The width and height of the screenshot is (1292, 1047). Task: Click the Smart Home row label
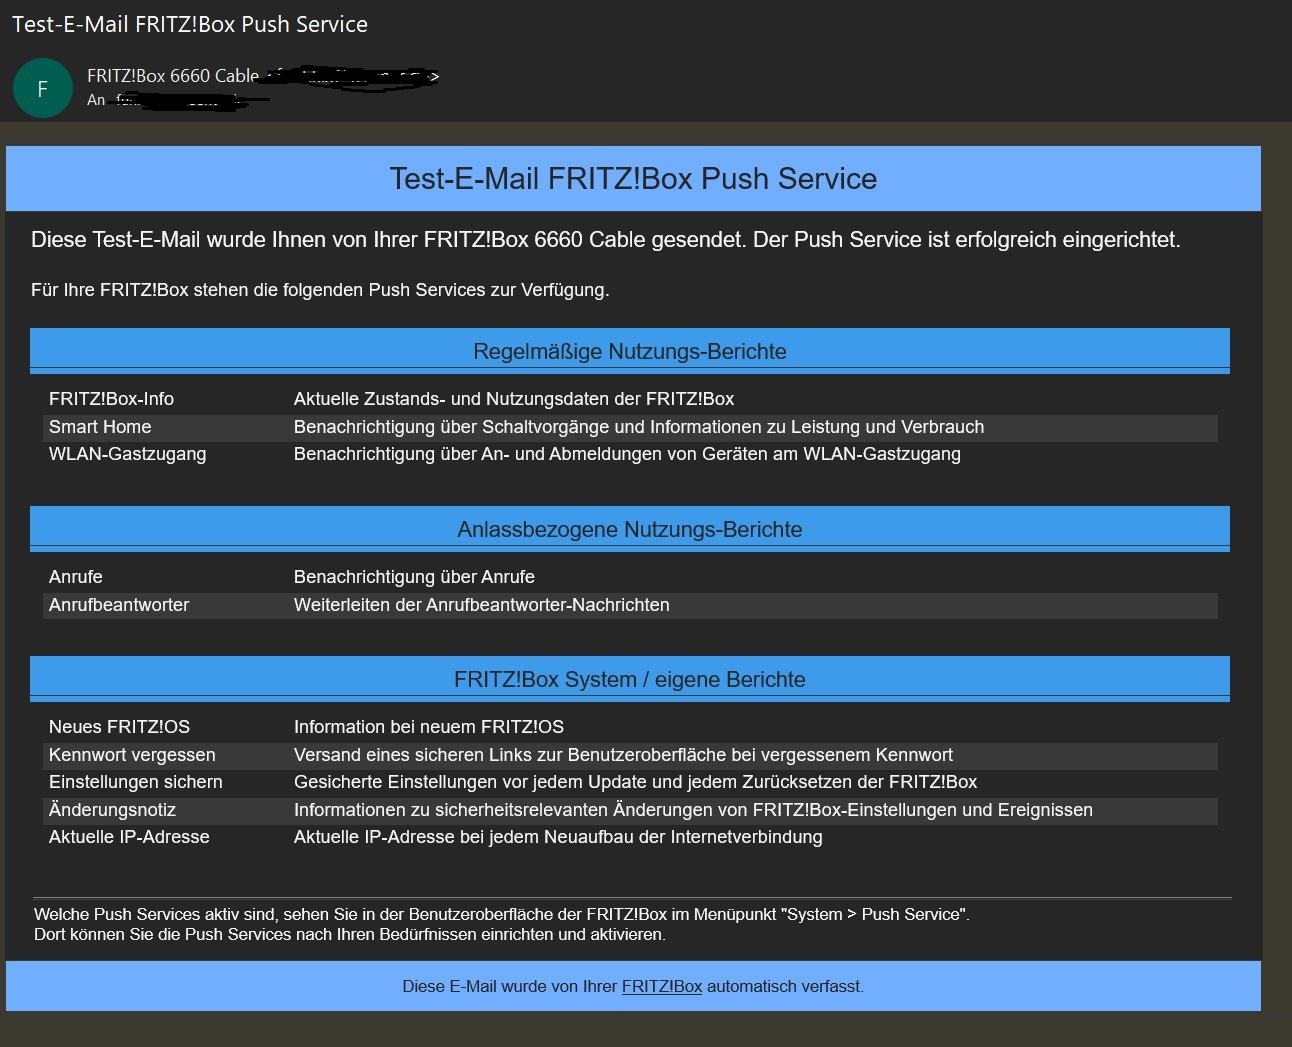[100, 427]
